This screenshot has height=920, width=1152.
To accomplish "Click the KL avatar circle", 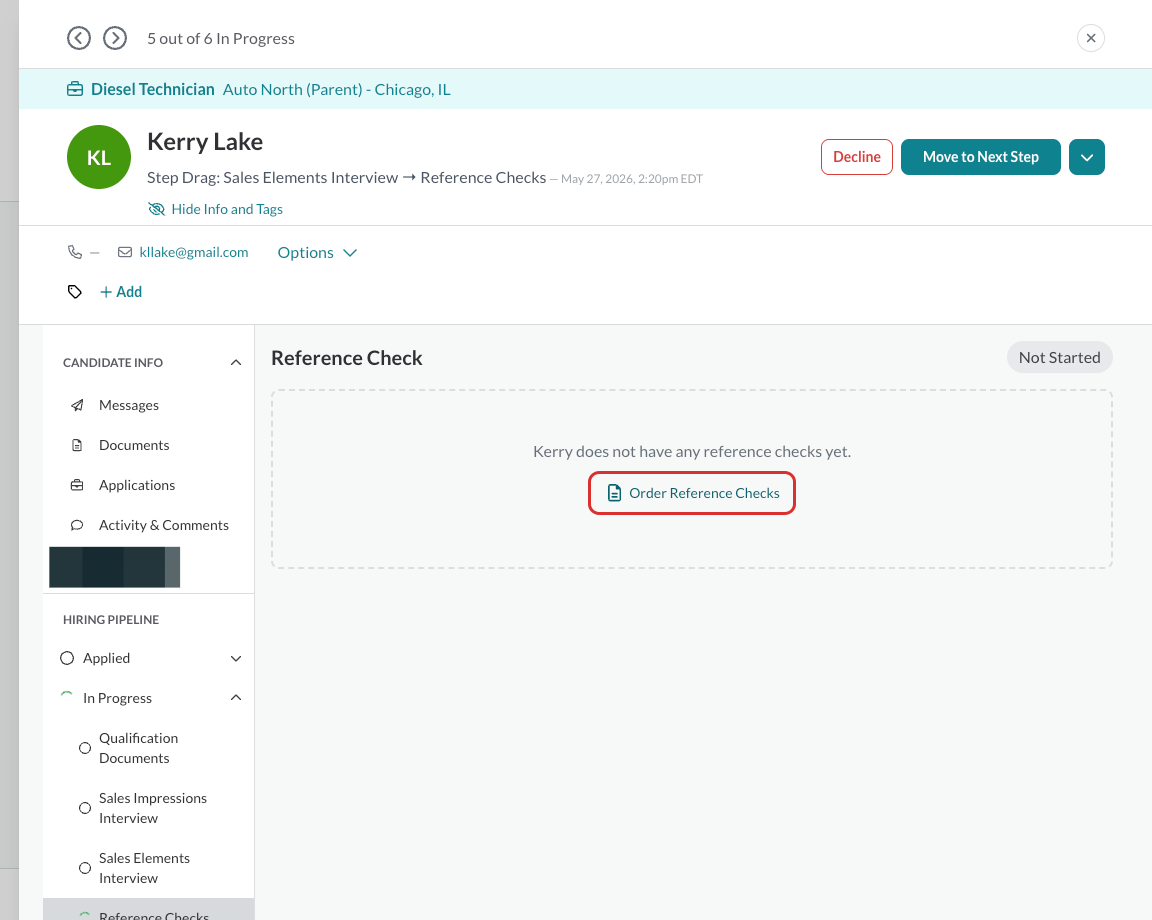I will (x=99, y=157).
